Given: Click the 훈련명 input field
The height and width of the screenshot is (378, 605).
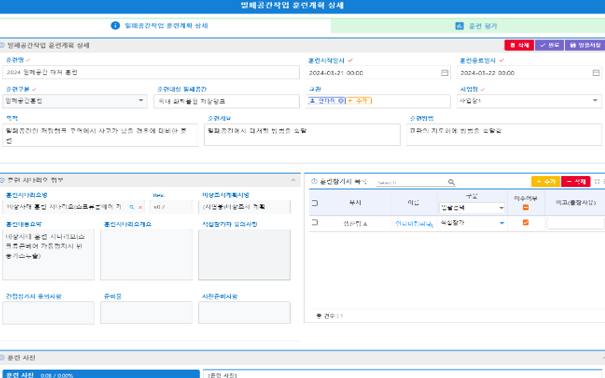Looking at the screenshot, I should 151,72.
